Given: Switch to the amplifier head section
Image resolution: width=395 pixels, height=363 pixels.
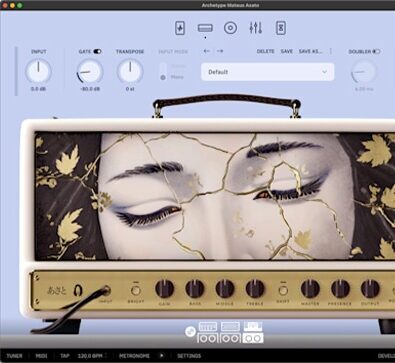Looking at the screenshot, I should [x=205, y=28].
